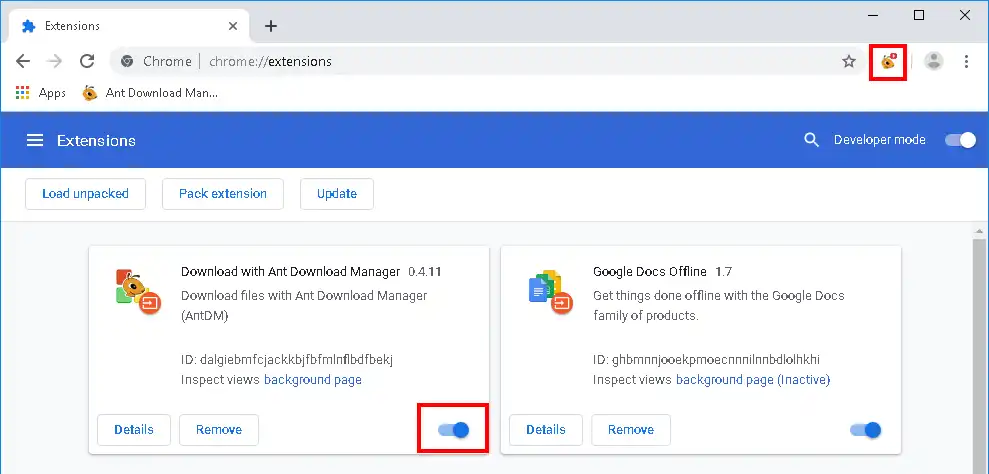Bookmark this page with the star icon
989x474 pixels.
(849, 61)
